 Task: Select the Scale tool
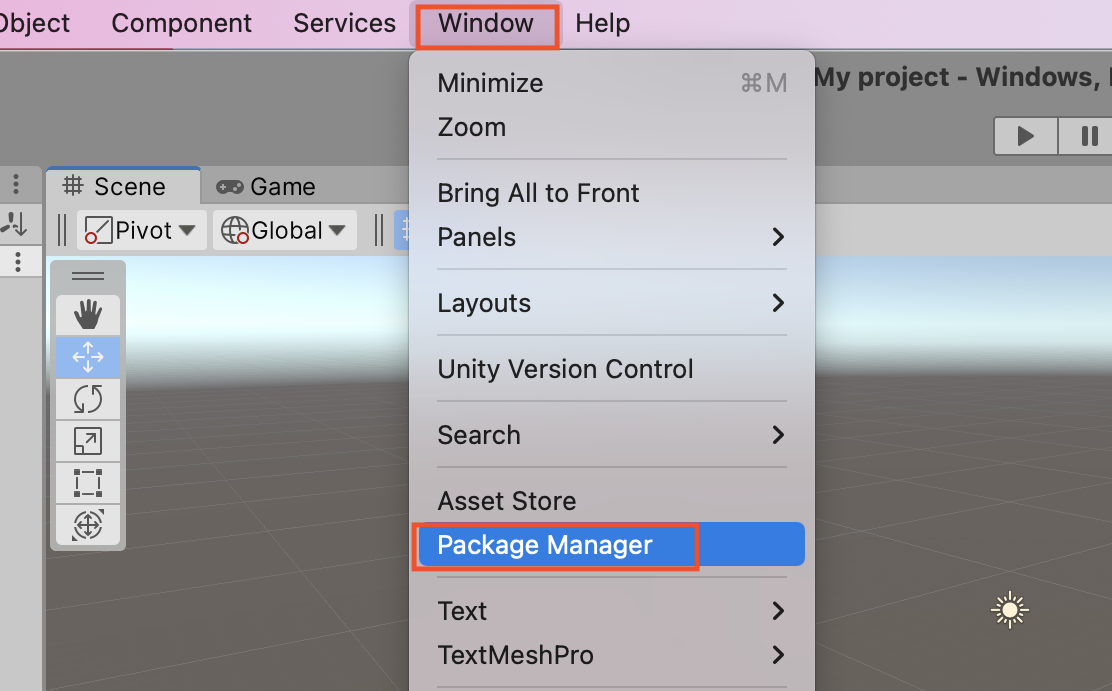pyautogui.click(x=87, y=441)
